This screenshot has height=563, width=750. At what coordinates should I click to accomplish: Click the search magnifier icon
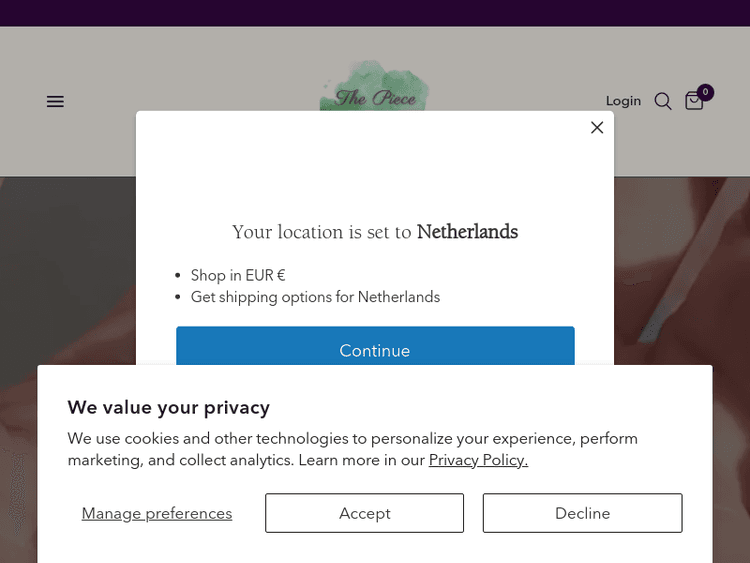[663, 101]
